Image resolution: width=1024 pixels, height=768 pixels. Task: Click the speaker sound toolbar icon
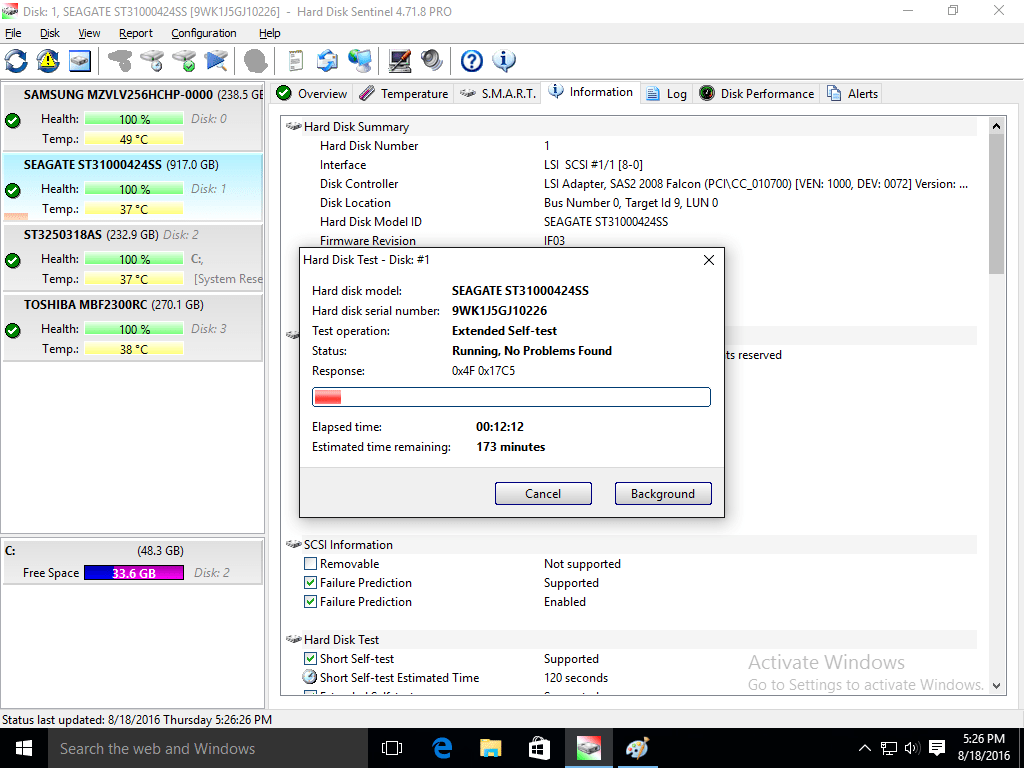pos(432,61)
